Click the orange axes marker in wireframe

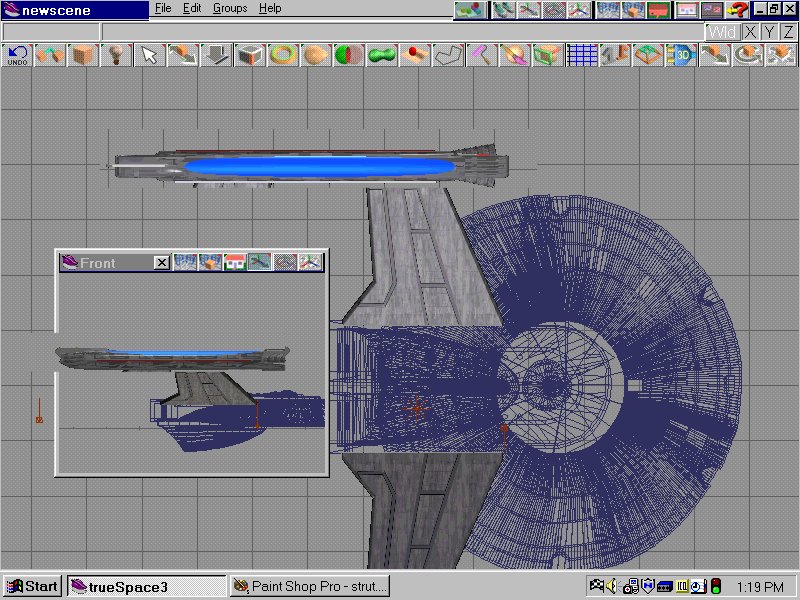coord(417,408)
